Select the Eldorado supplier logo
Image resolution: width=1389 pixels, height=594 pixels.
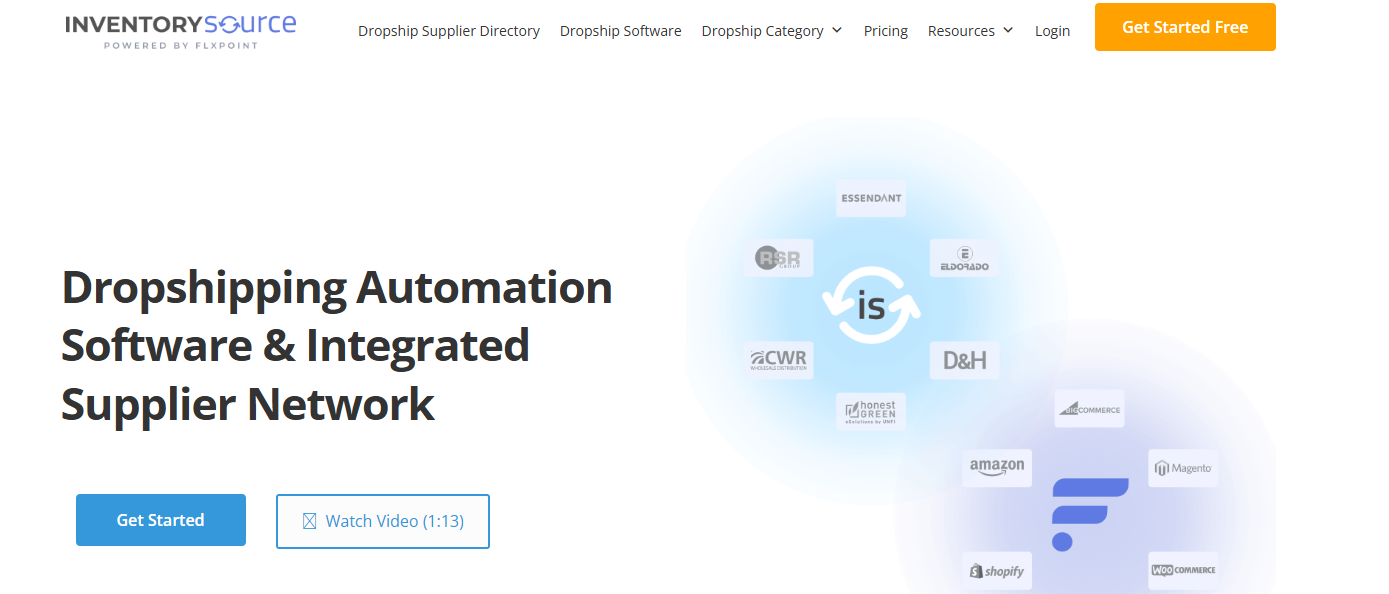[x=964, y=259]
